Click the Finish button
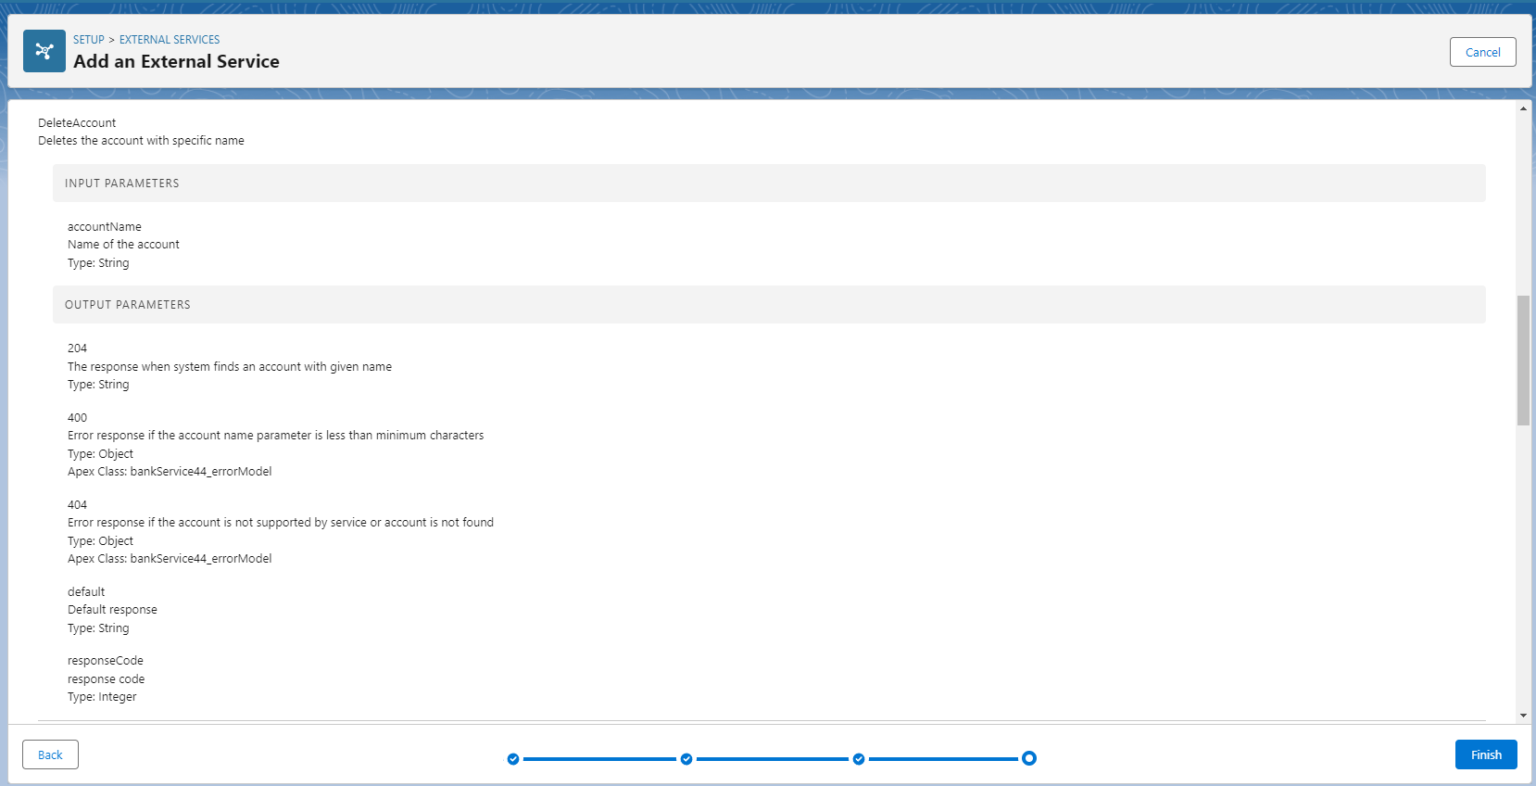Image resolution: width=1536 pixels, height=786 pixels. tap(1486, 754)
